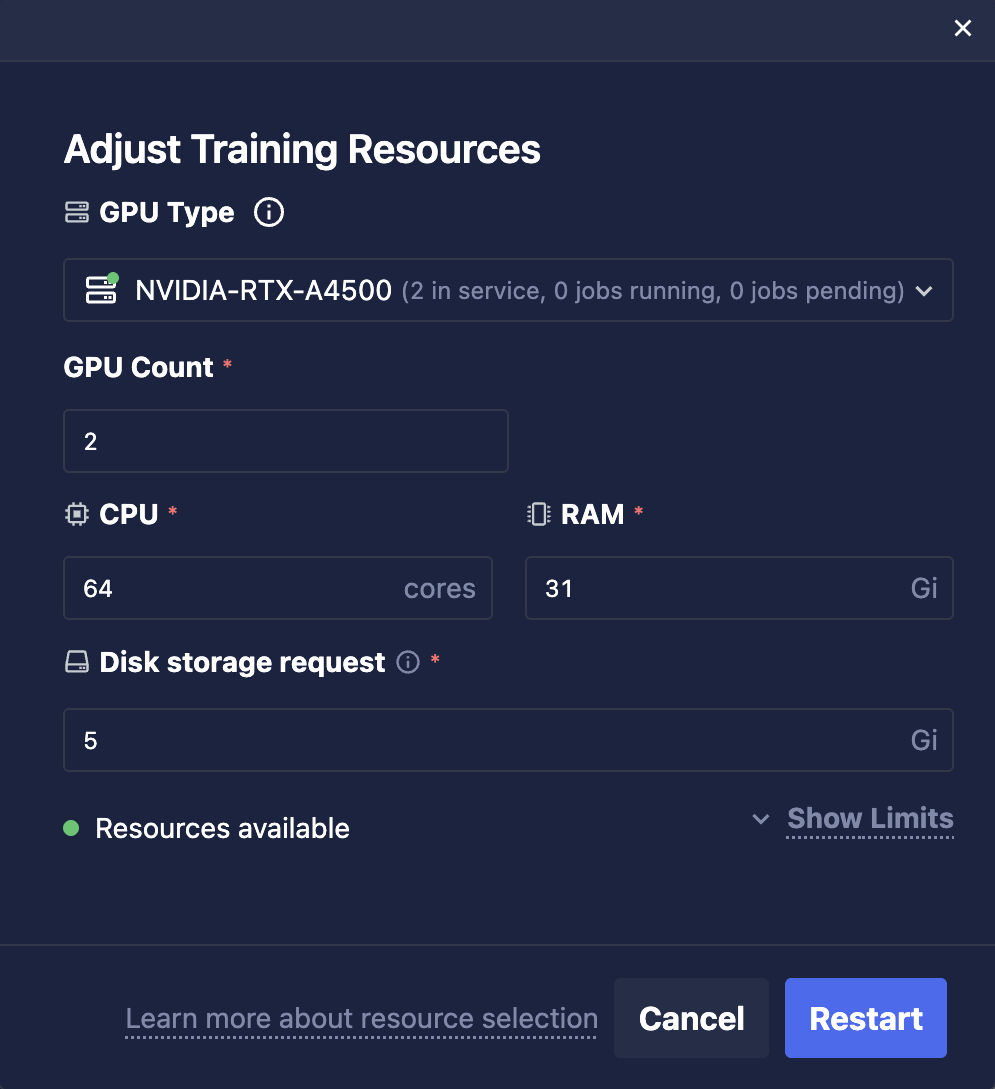The width and height of the screenshot is (995, 1089).
Task: Click the Disk storage request info icon
Action: pos(408,662)
